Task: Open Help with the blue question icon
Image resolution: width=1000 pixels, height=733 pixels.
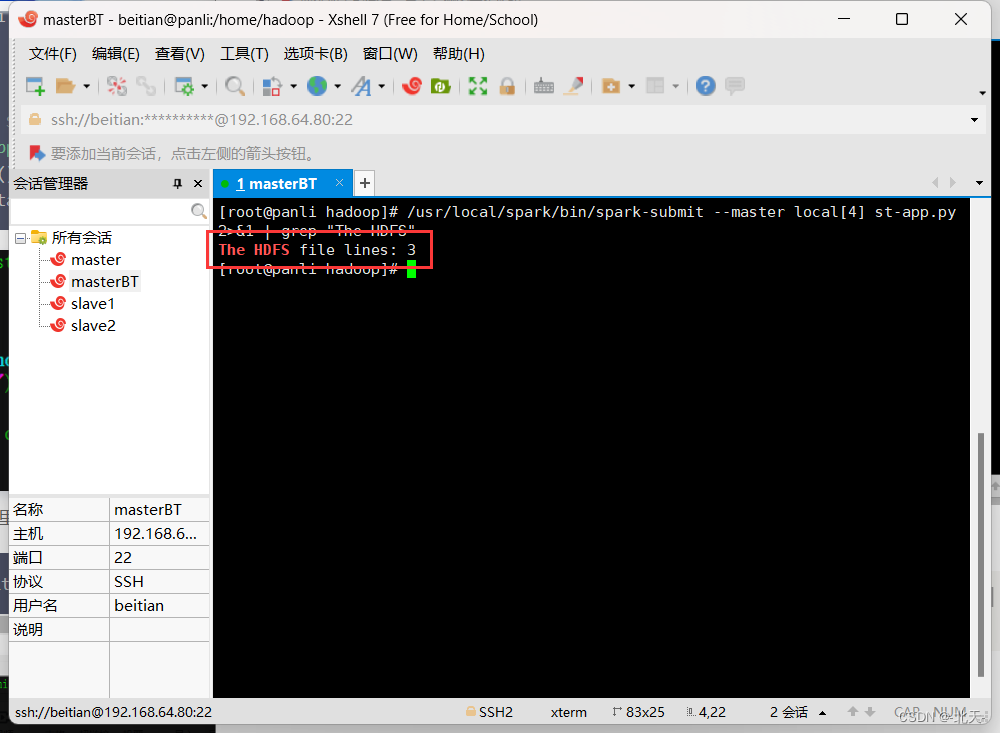Action: tap(705, 85)
